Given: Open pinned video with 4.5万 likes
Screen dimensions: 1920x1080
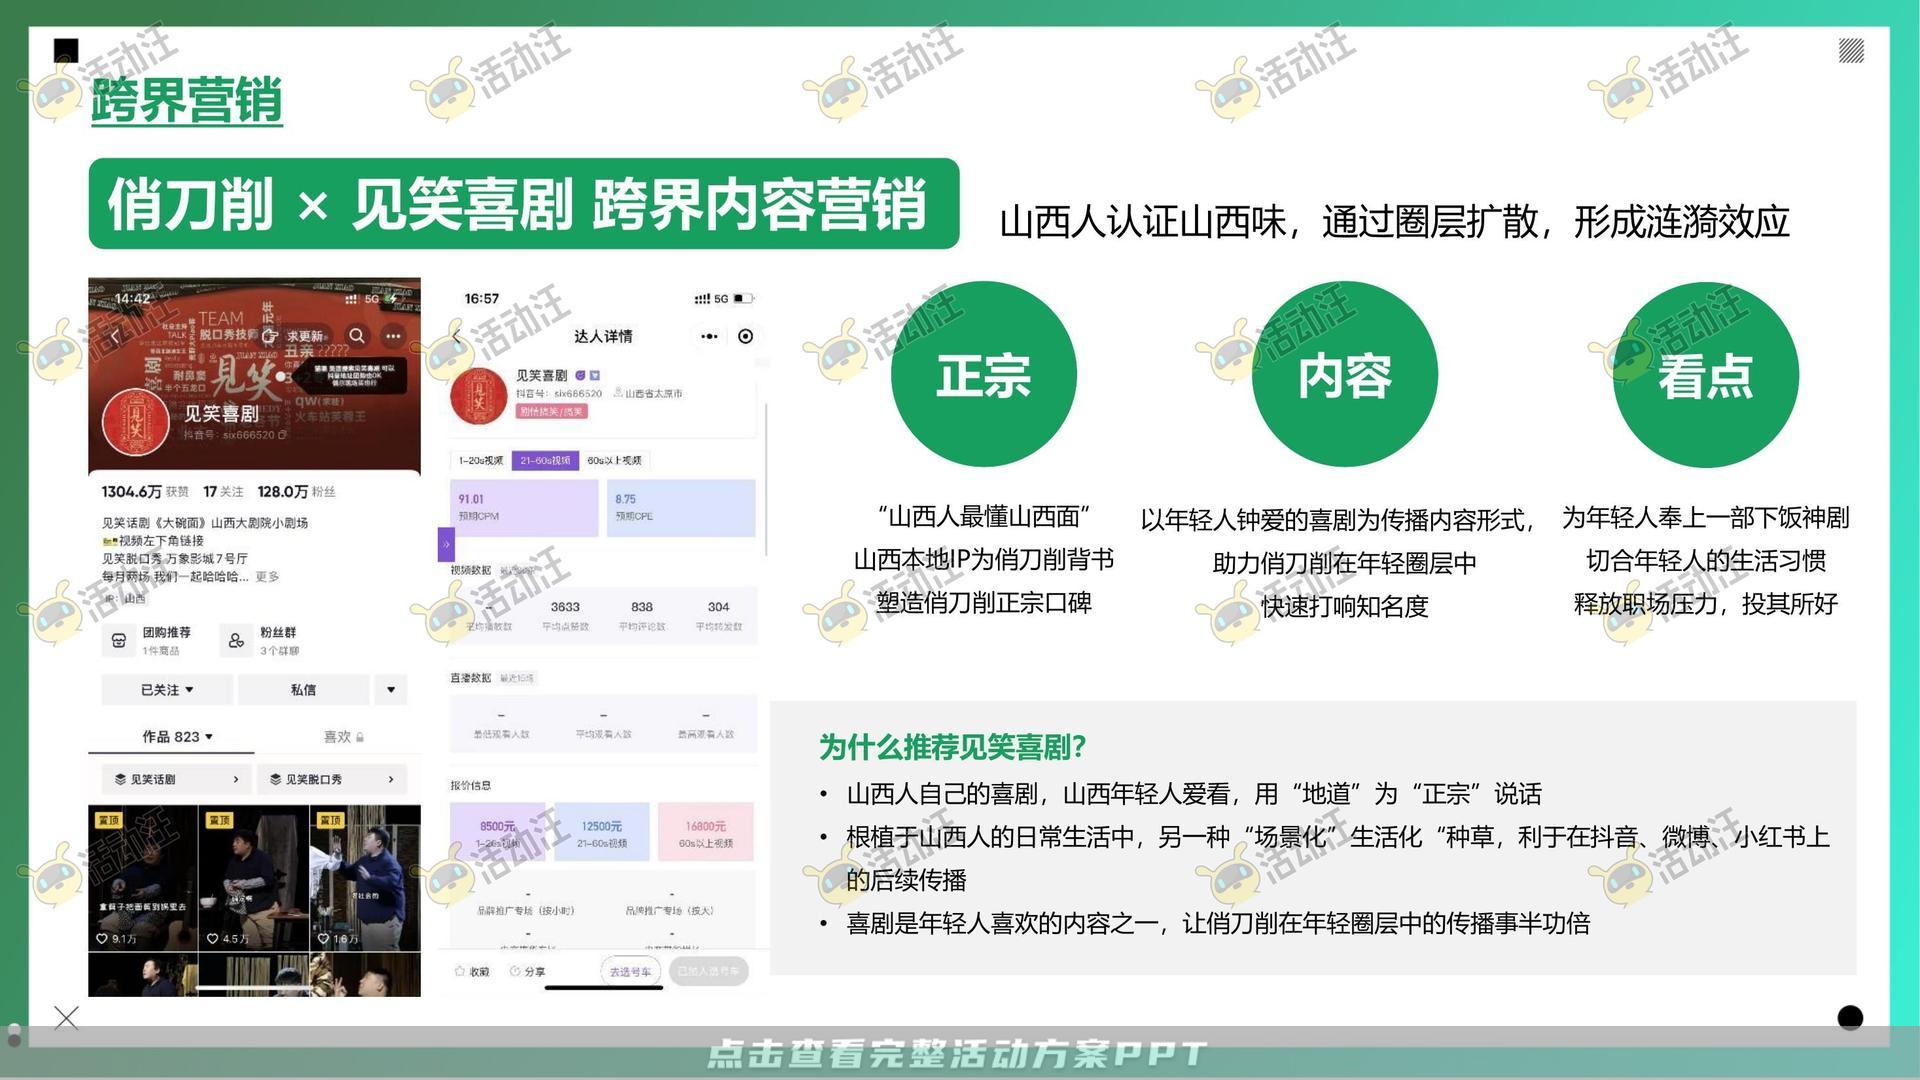Looking at the screenshot, I should (x=253, y=878).
